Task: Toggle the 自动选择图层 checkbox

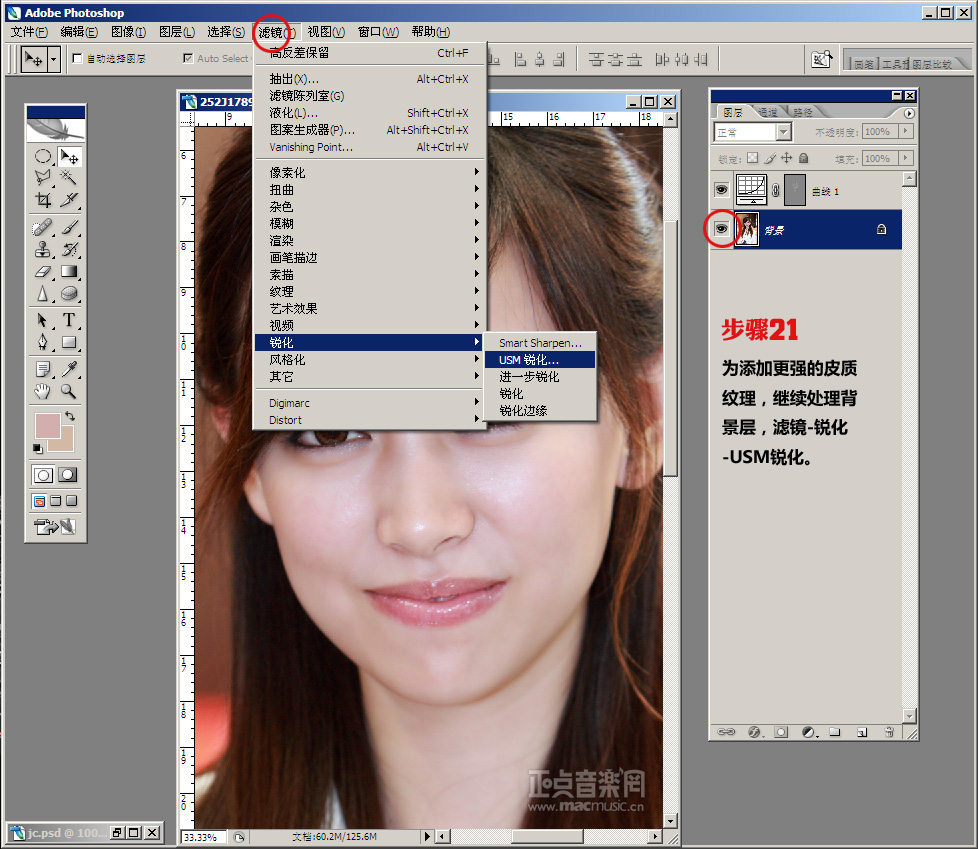Action: (x=78, y=59)
